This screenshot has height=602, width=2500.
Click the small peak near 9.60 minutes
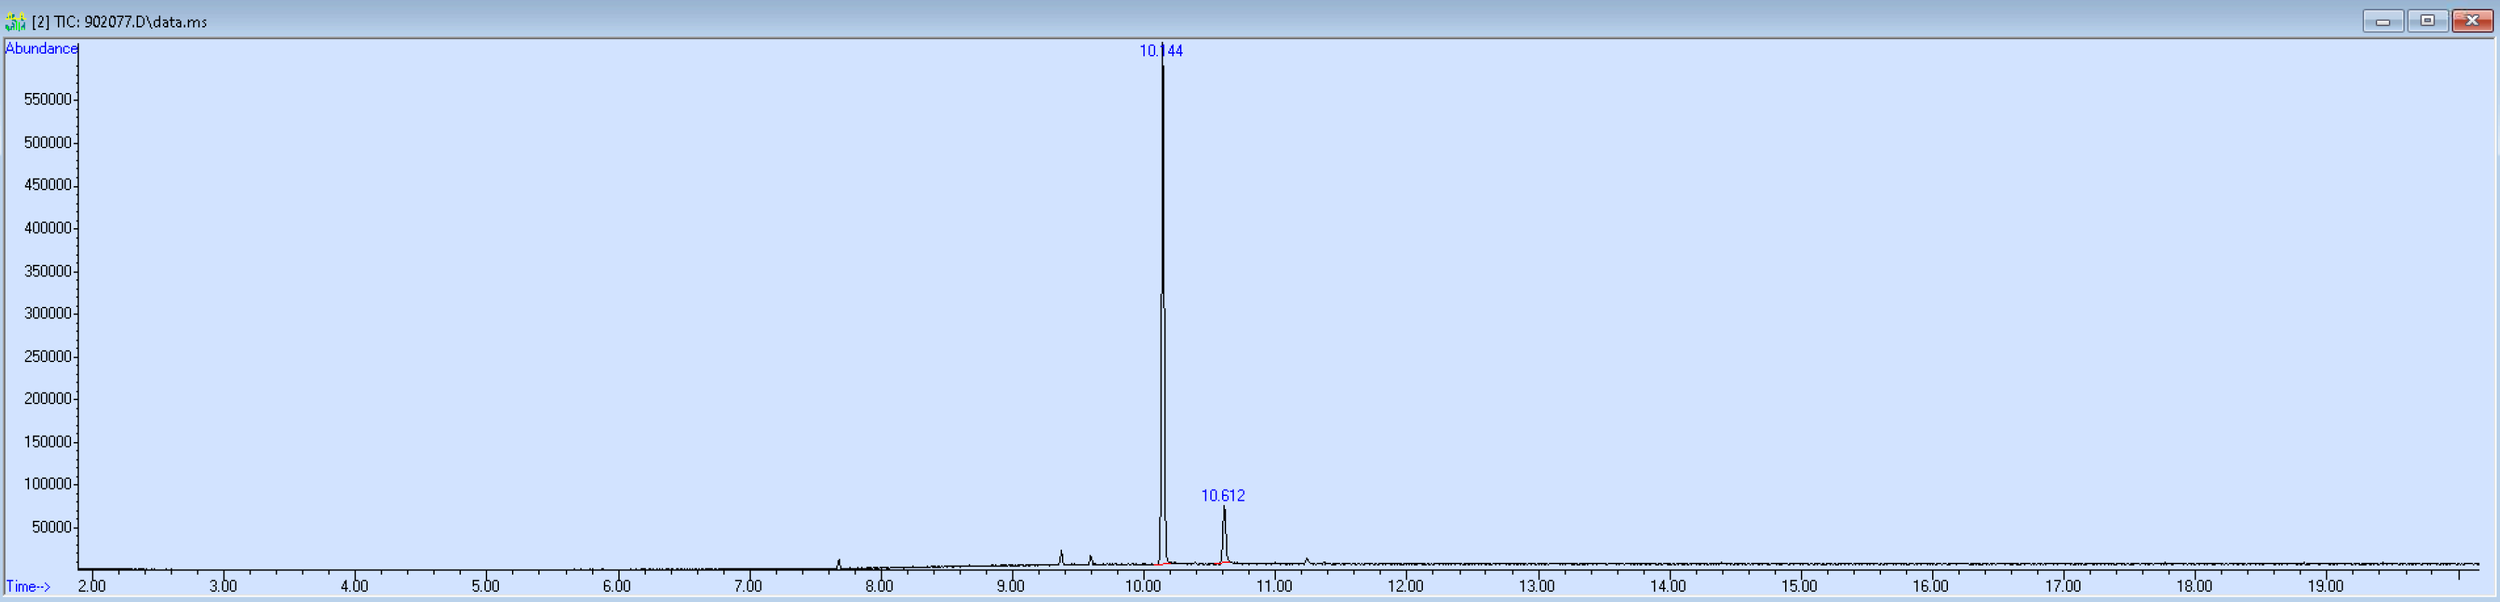pos(1090,560)
